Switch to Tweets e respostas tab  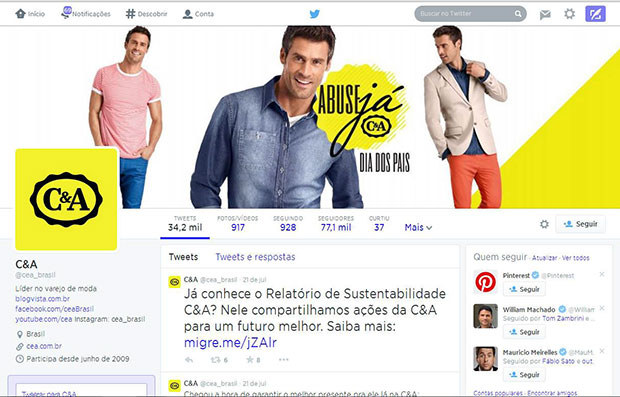pyautogui.click(x=255, y=257)
